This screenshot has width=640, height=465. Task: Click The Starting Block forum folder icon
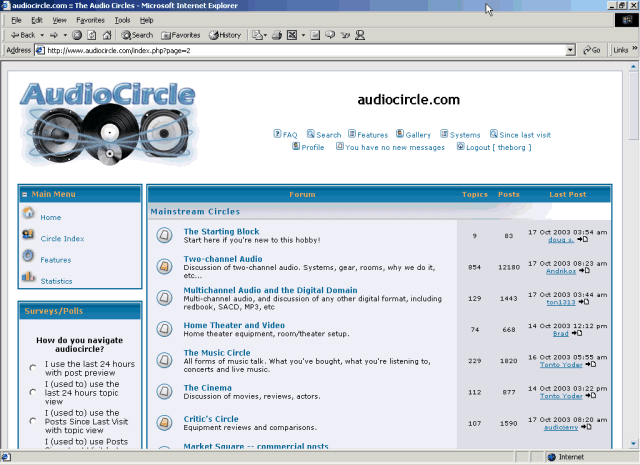(x=164, y=235)
